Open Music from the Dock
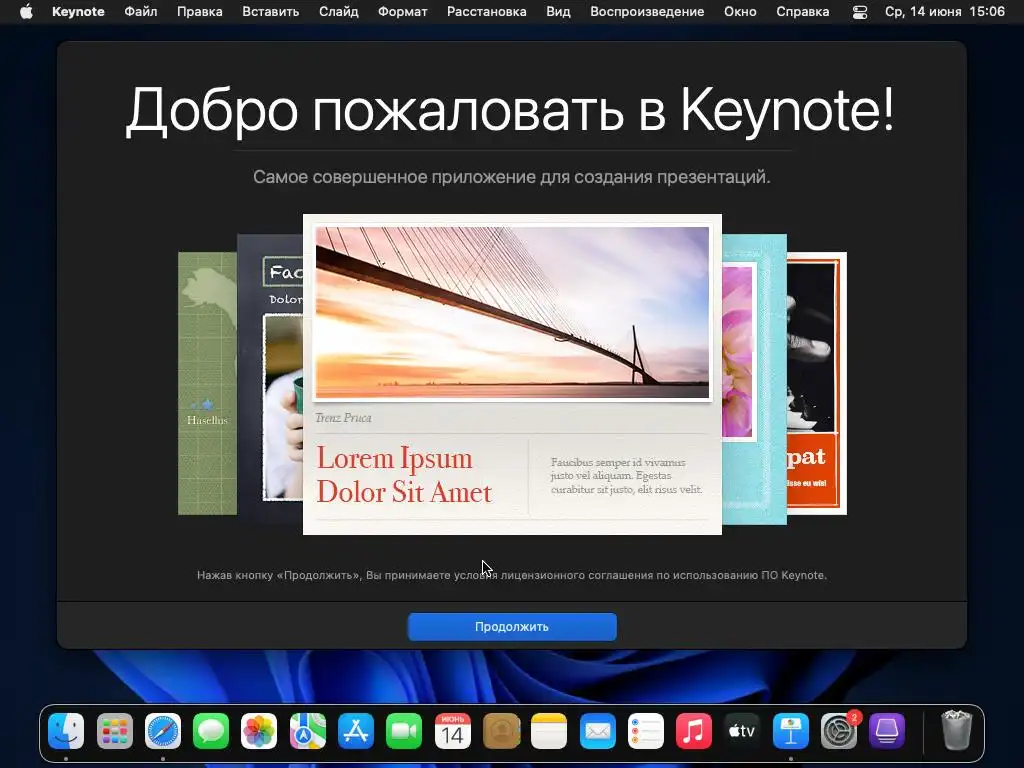Image resolution: width=1024 pixels, height=768 pixels. [x=694, y=731]
